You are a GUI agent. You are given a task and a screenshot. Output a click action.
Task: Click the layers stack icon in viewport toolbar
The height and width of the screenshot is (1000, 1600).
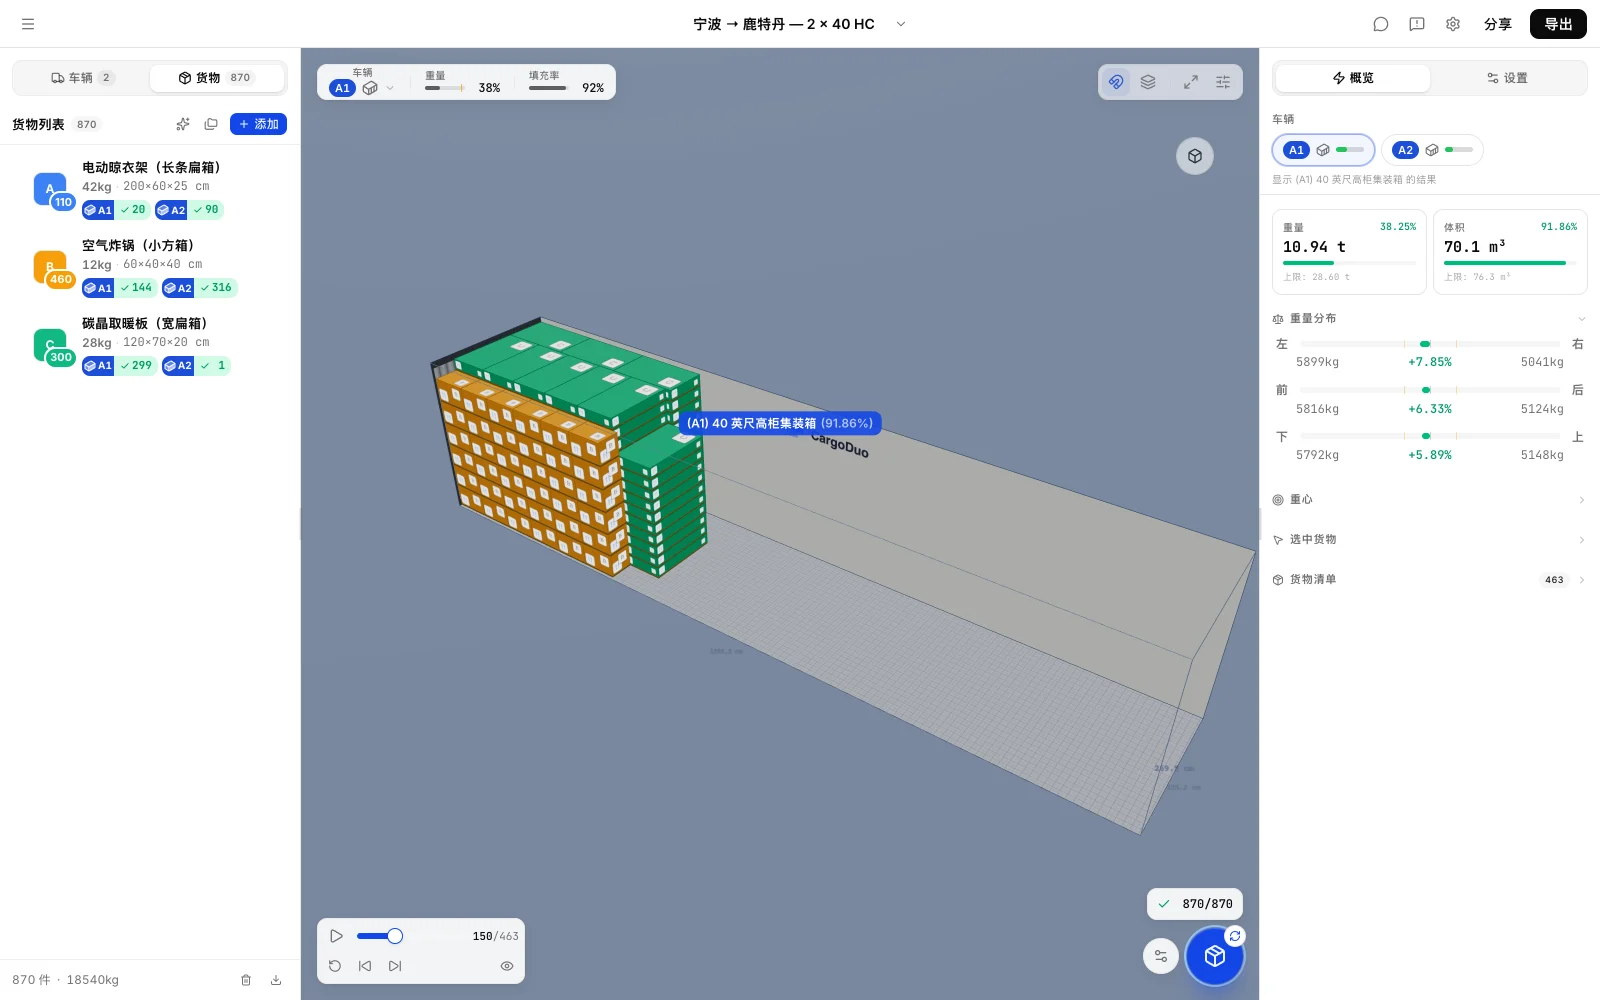coord(1148,82)
